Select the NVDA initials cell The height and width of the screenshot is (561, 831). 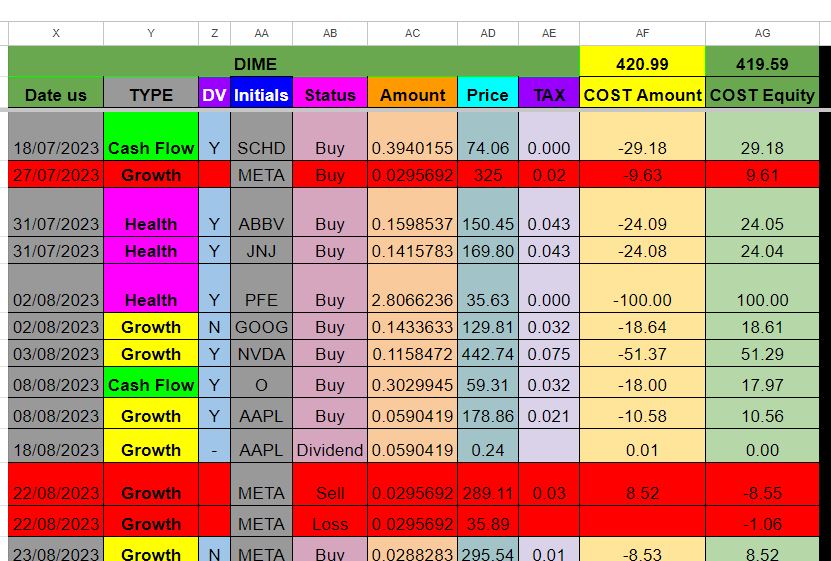click(261, 353)
